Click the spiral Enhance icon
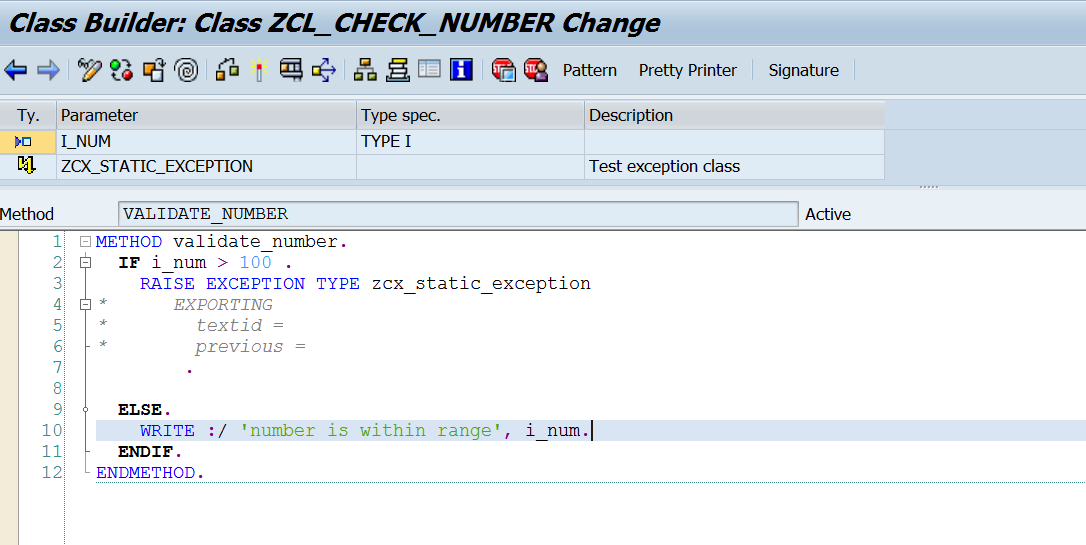The height and width of the screenshot is (545, 1086). 186,70
